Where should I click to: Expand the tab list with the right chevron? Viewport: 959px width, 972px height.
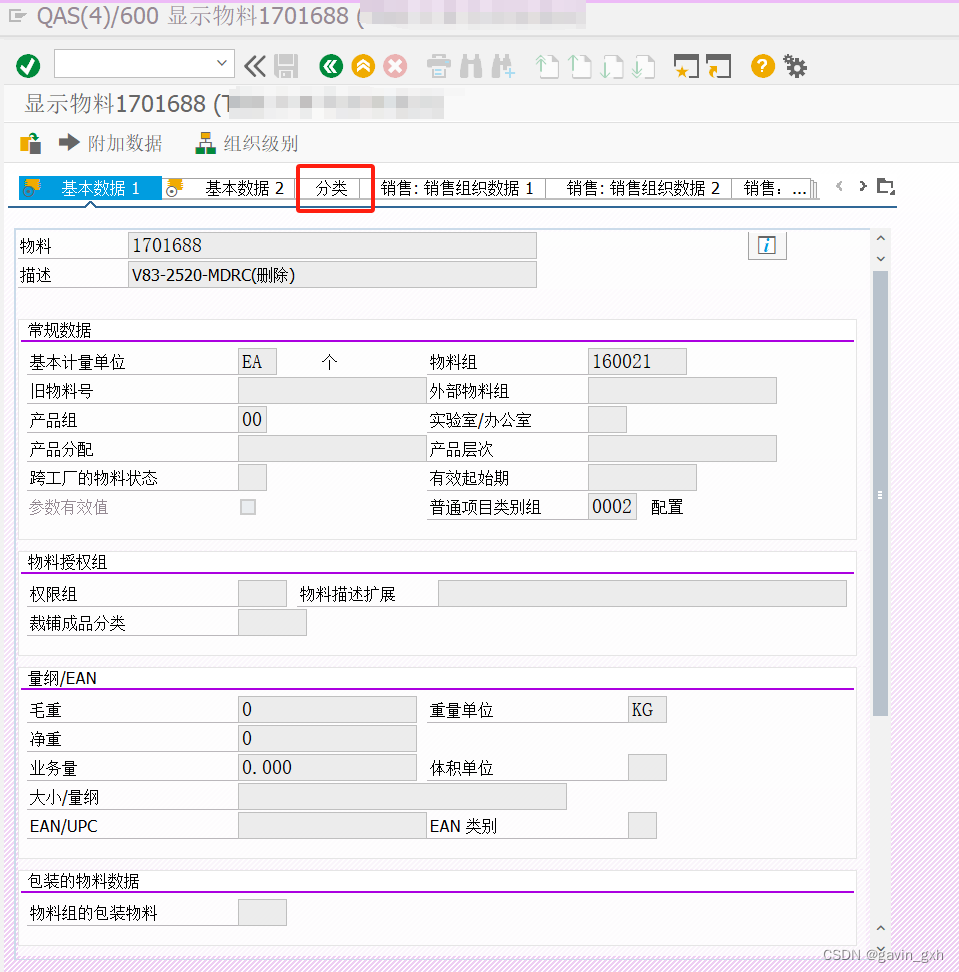click(x=861, y=186)
